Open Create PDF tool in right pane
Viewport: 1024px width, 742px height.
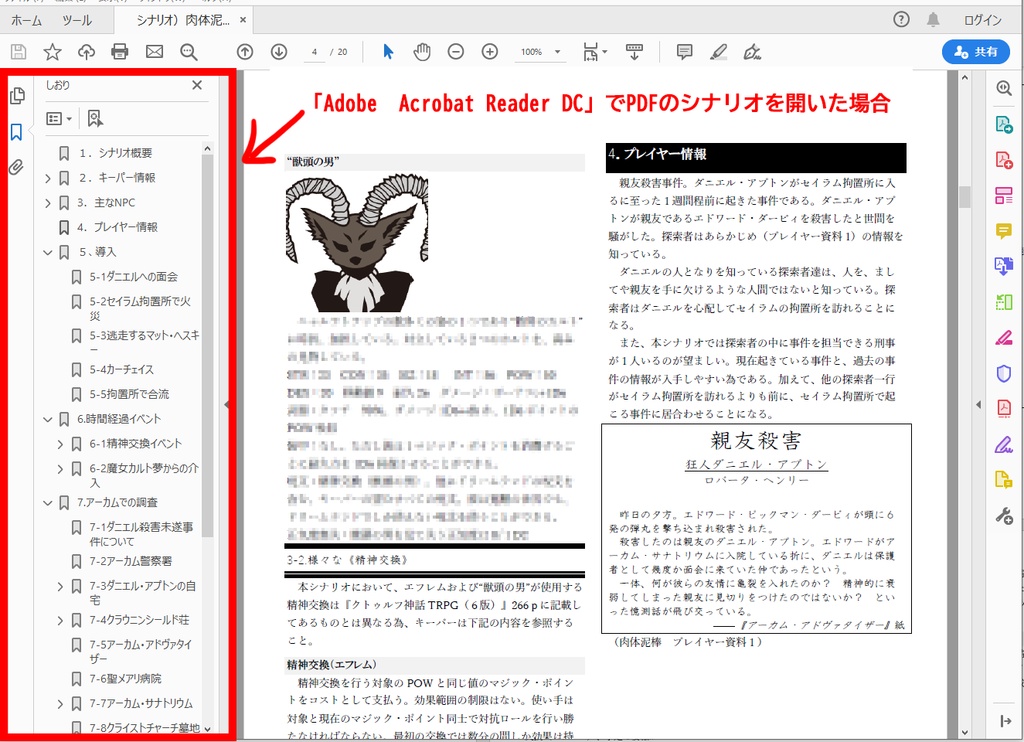click(1004, 159)
